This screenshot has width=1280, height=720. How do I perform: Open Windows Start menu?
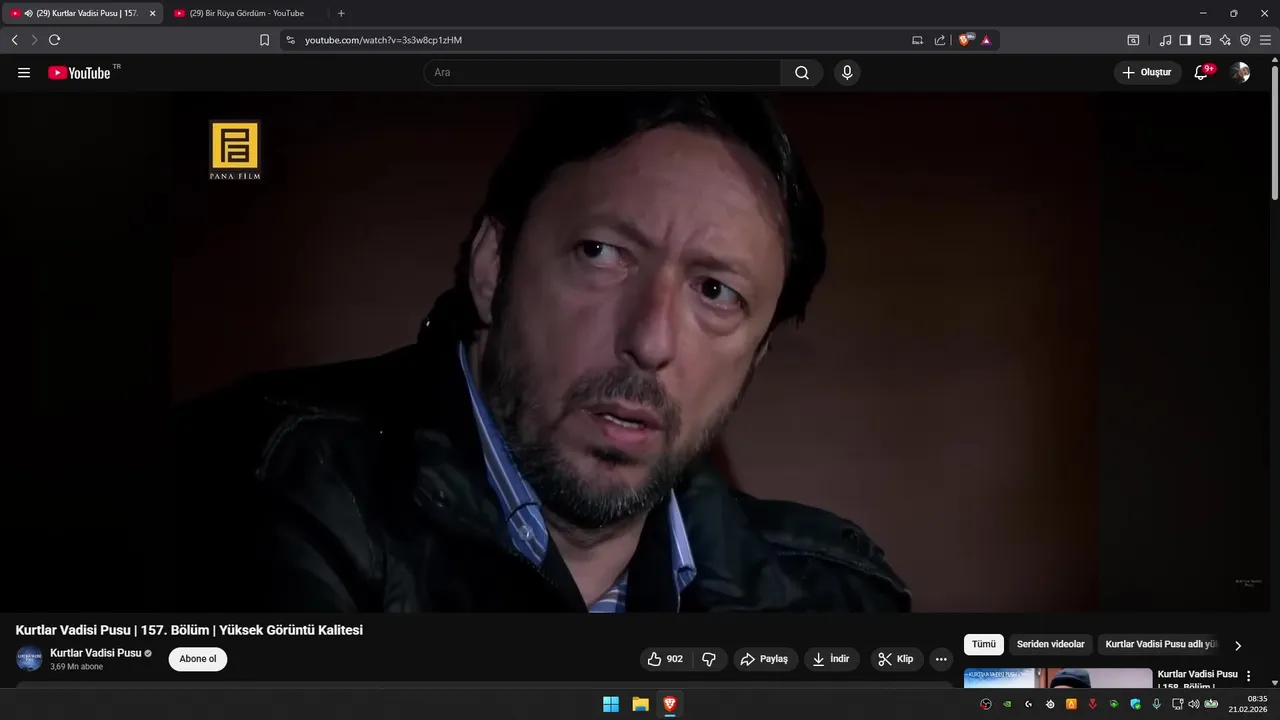tap(610, 704)
